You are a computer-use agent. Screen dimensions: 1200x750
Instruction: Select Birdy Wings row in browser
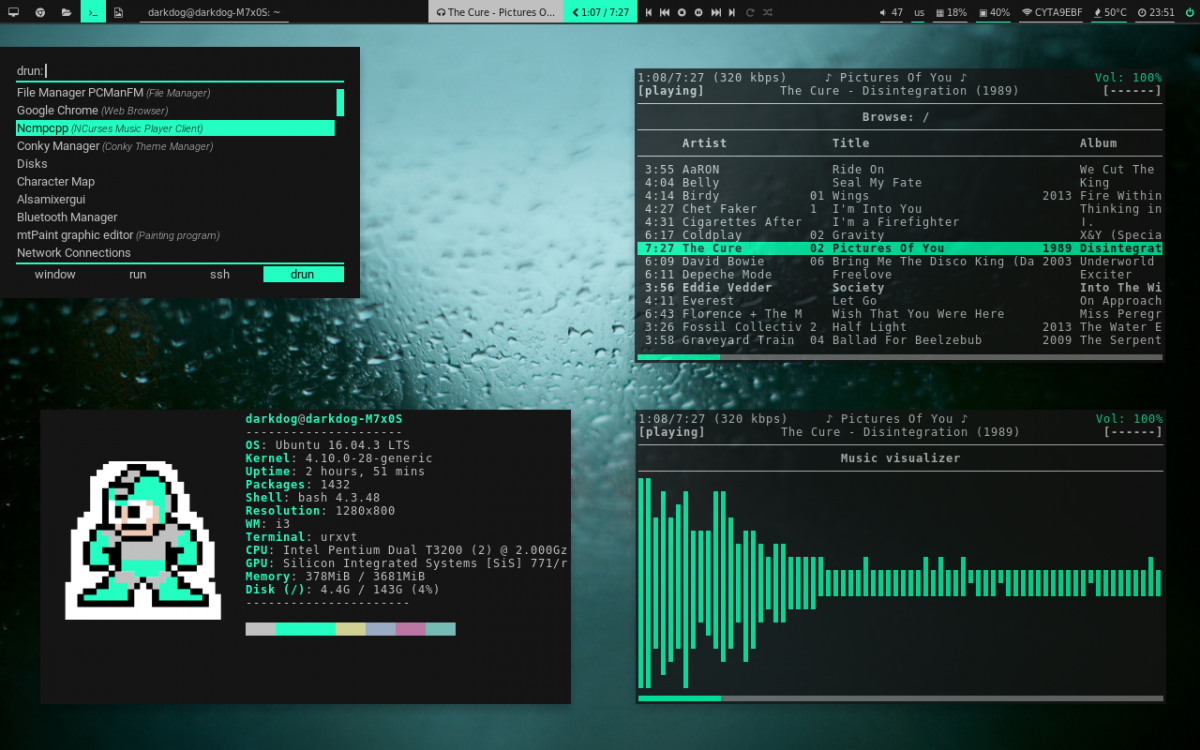[900, 196]
